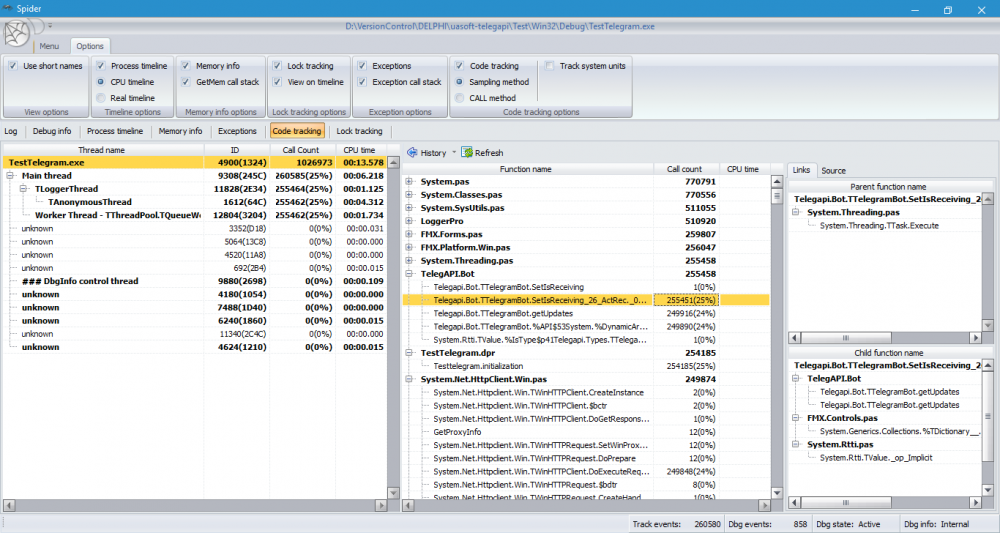The image size is (1000, 533).
Task: Collapse the TelegAPI.Bot function group
Action: [409, 274]
